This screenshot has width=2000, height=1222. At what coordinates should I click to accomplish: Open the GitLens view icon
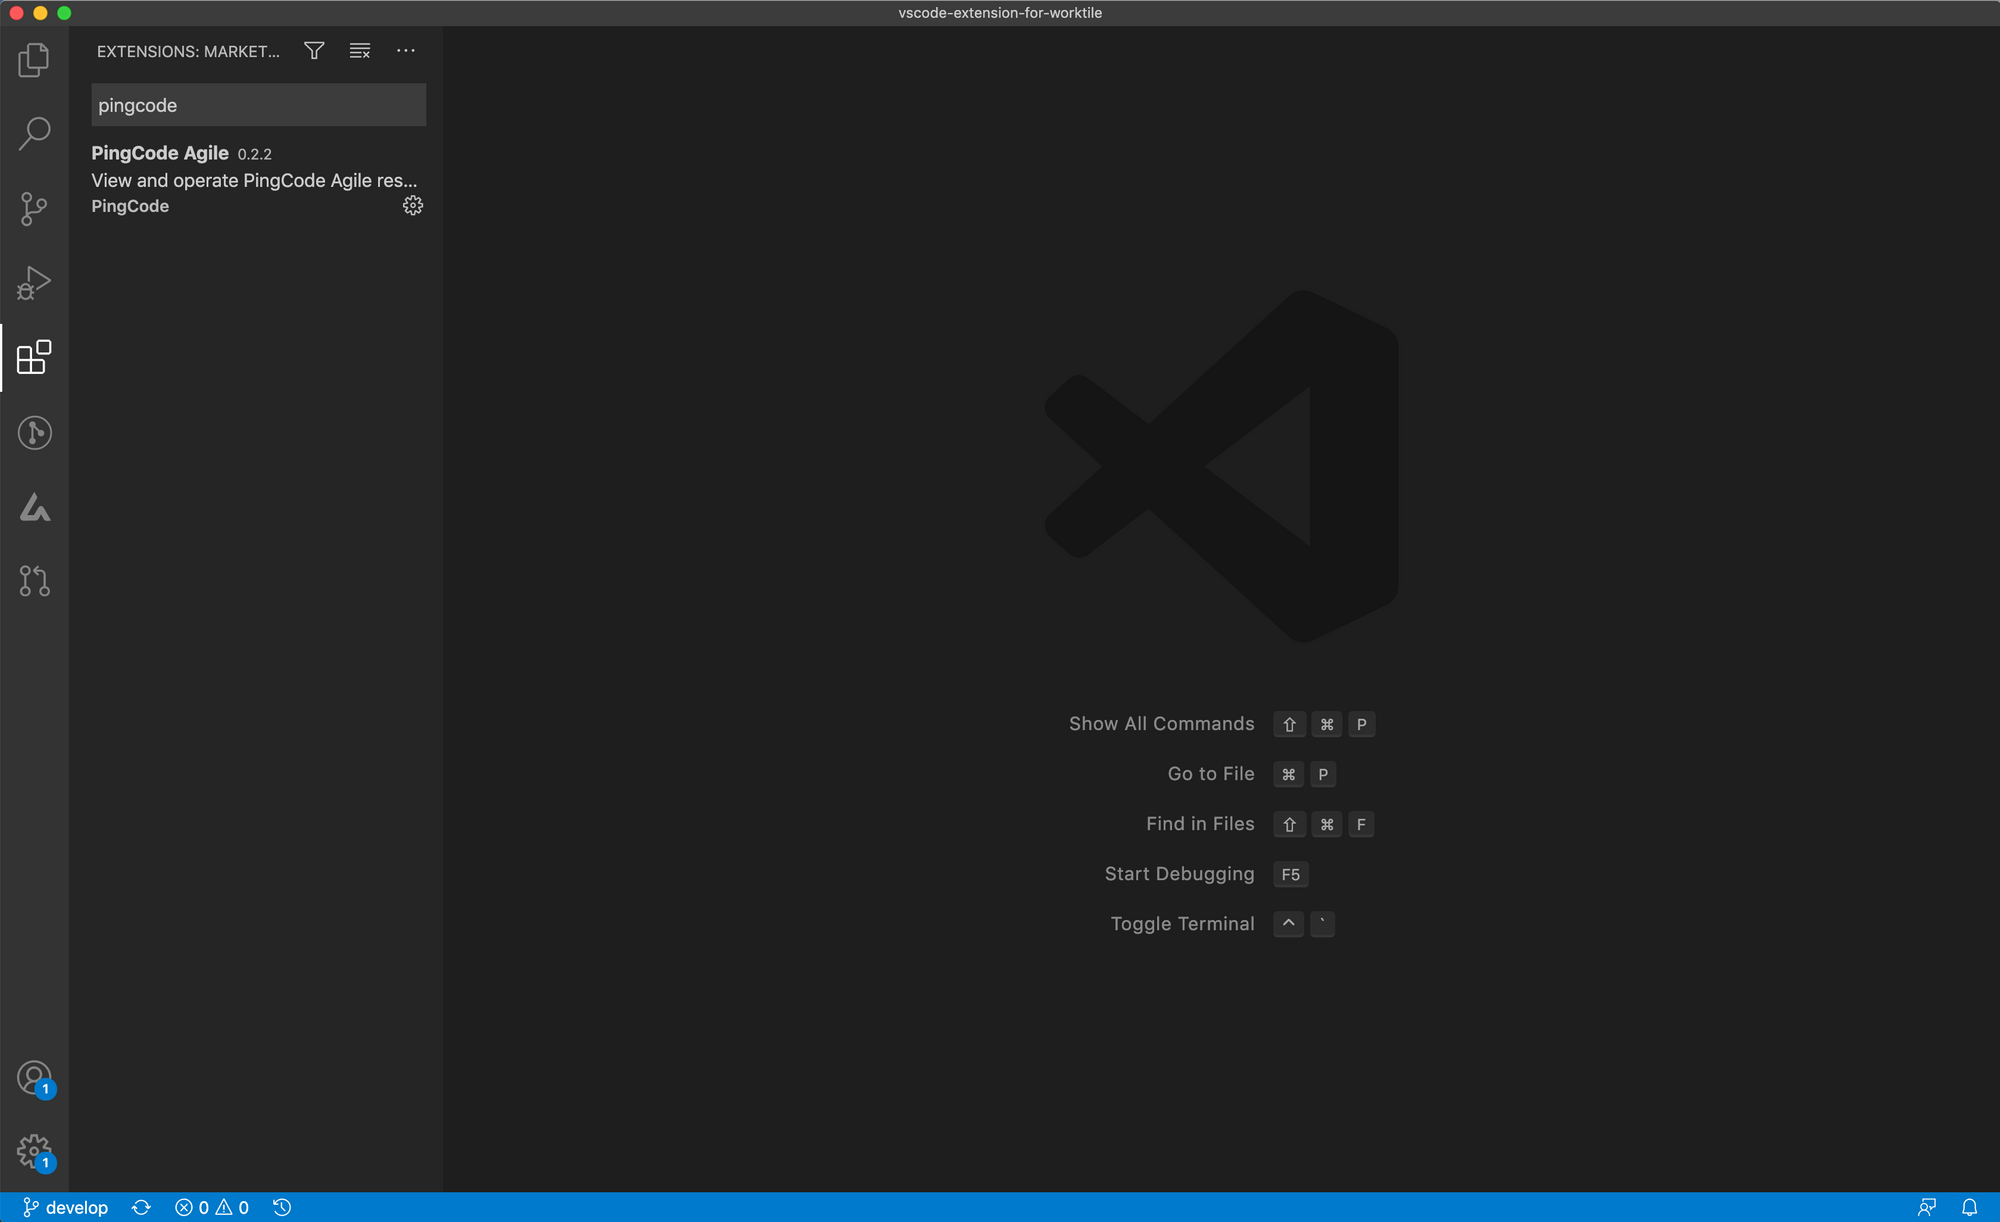tap(34, 432)
